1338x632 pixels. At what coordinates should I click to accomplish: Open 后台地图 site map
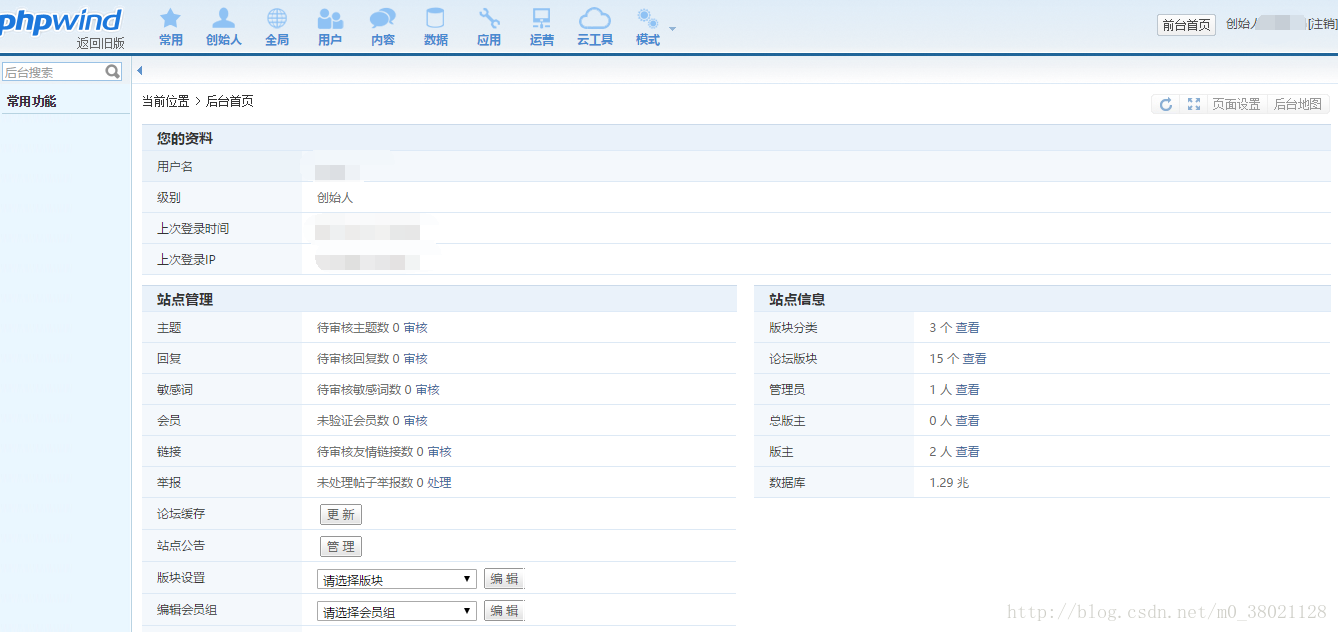(x=1298, y=104)
